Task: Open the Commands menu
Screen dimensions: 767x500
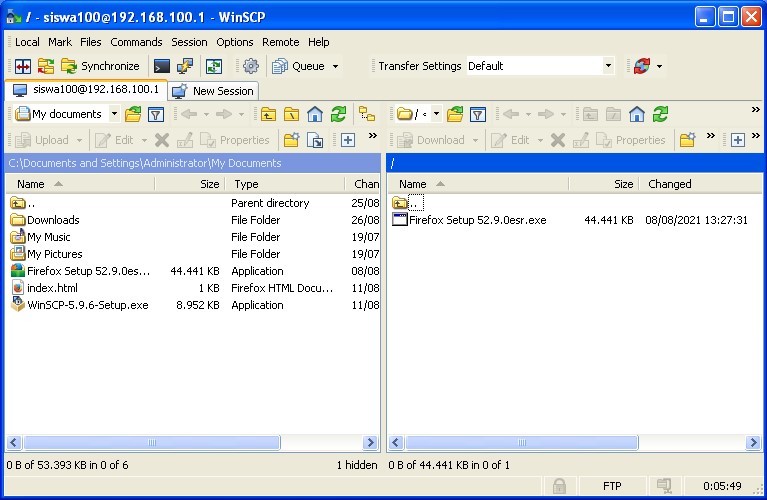Action: [x=136, y=42]
